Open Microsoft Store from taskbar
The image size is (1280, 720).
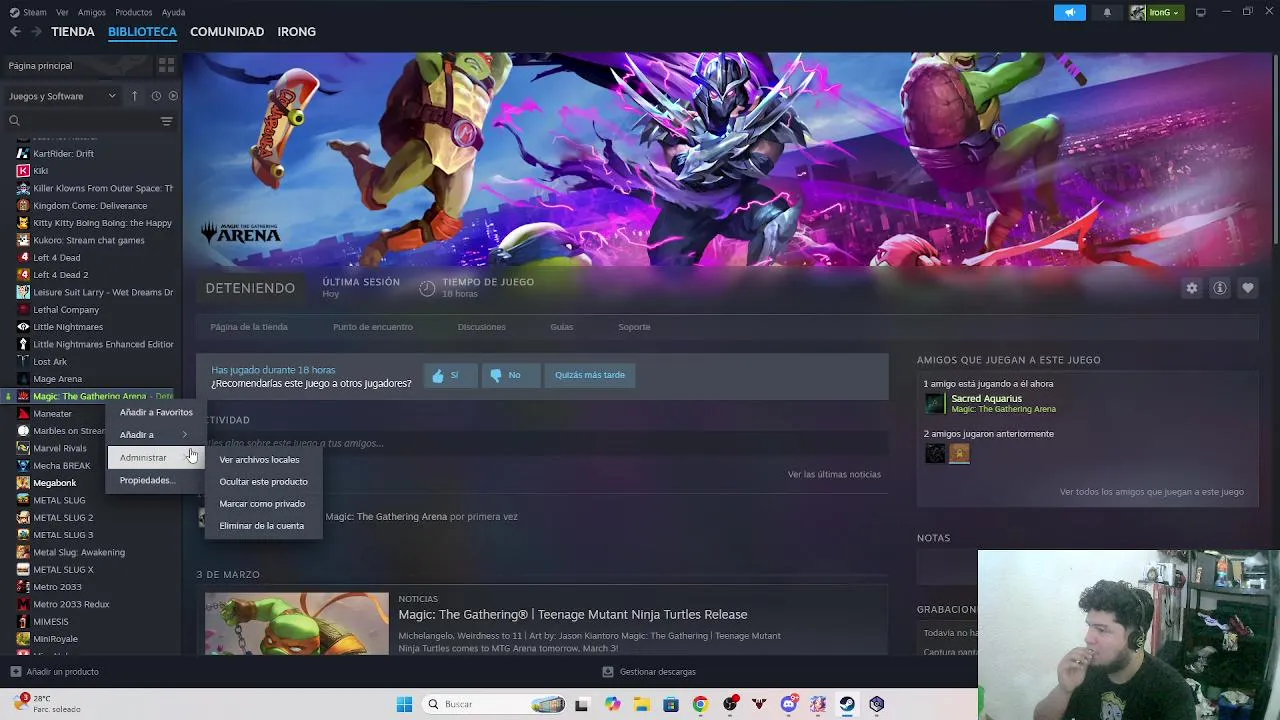coord(671,704)
